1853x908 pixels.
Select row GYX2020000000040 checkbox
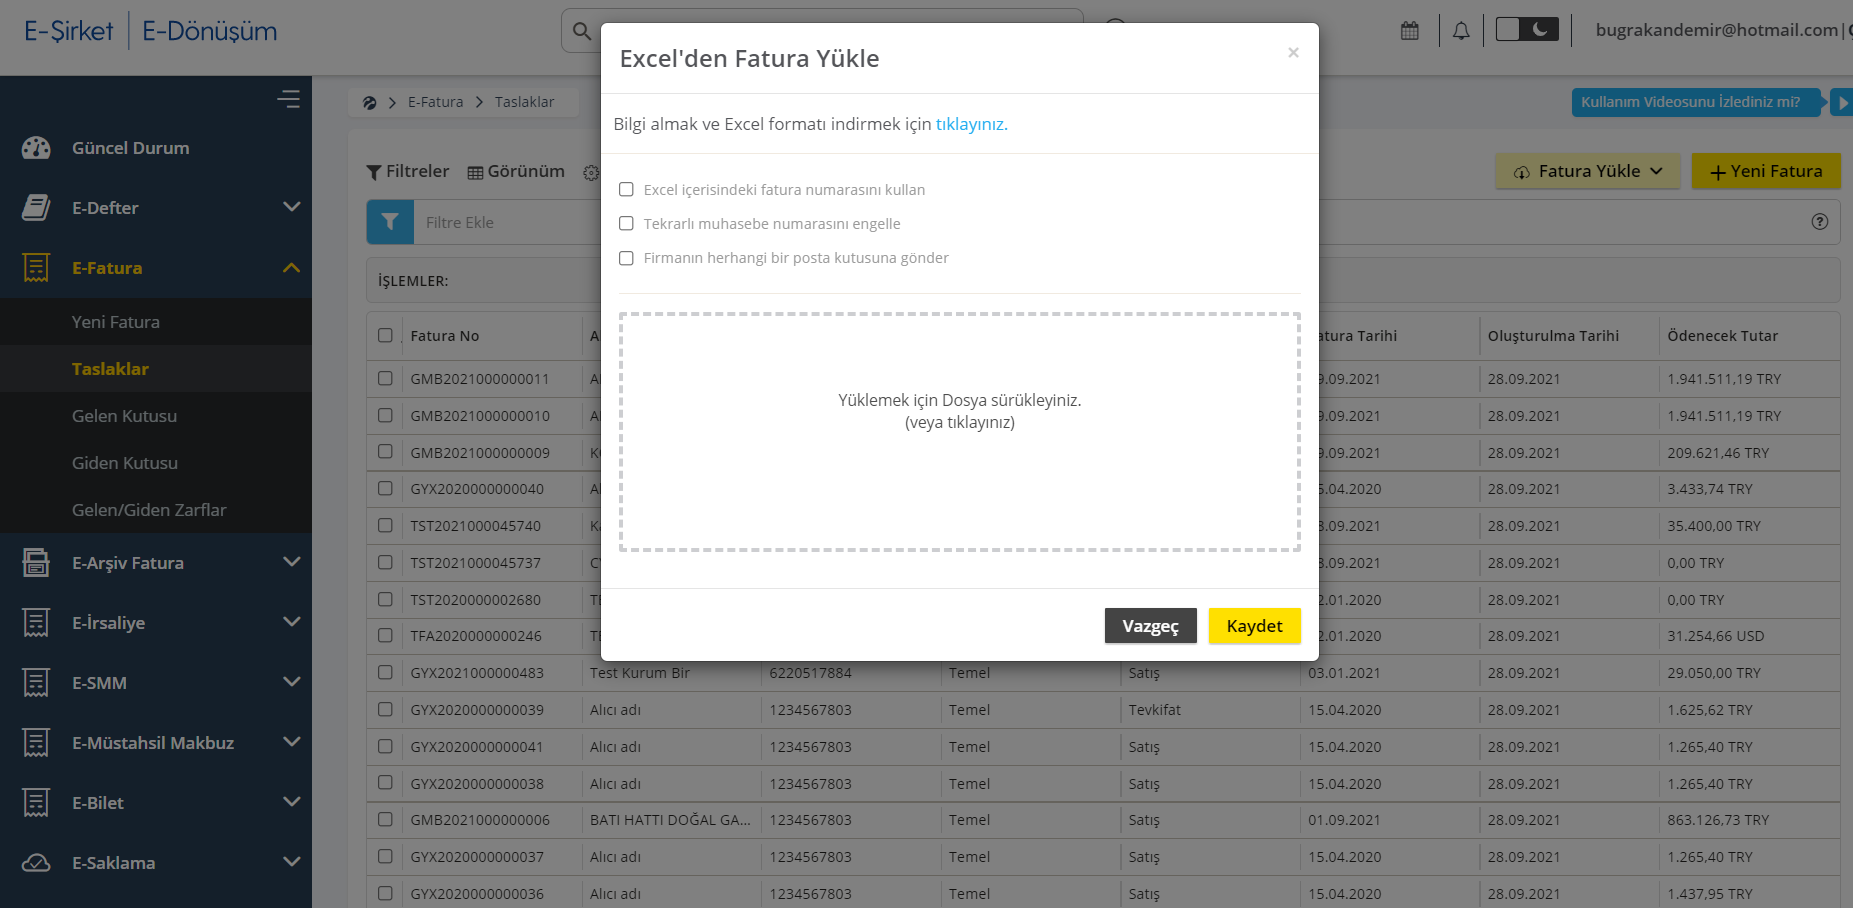[x=385, y=488]
